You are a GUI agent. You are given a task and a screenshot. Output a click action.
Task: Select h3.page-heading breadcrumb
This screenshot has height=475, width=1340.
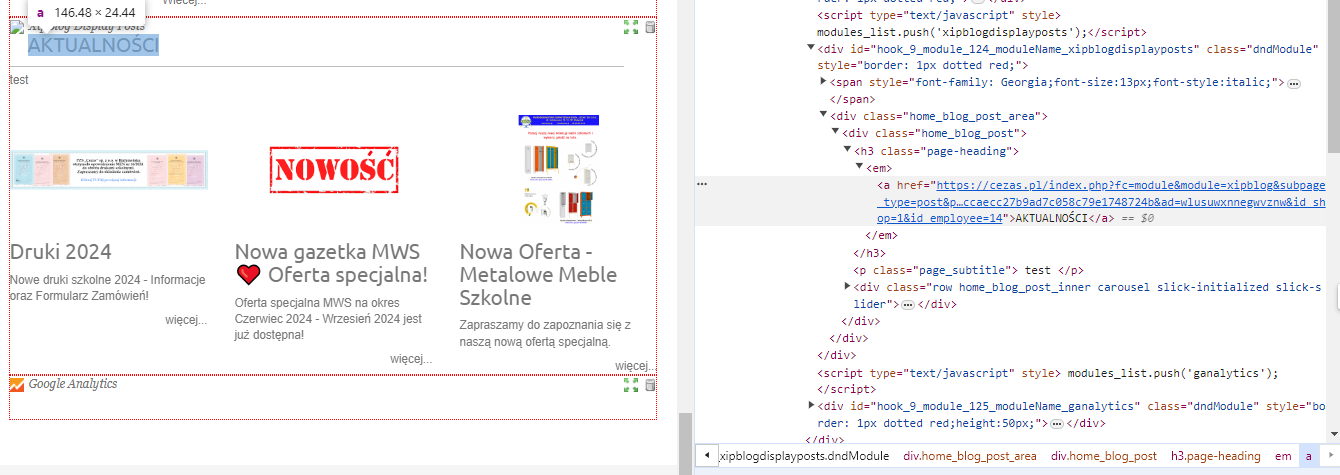tap(1215, 456)
